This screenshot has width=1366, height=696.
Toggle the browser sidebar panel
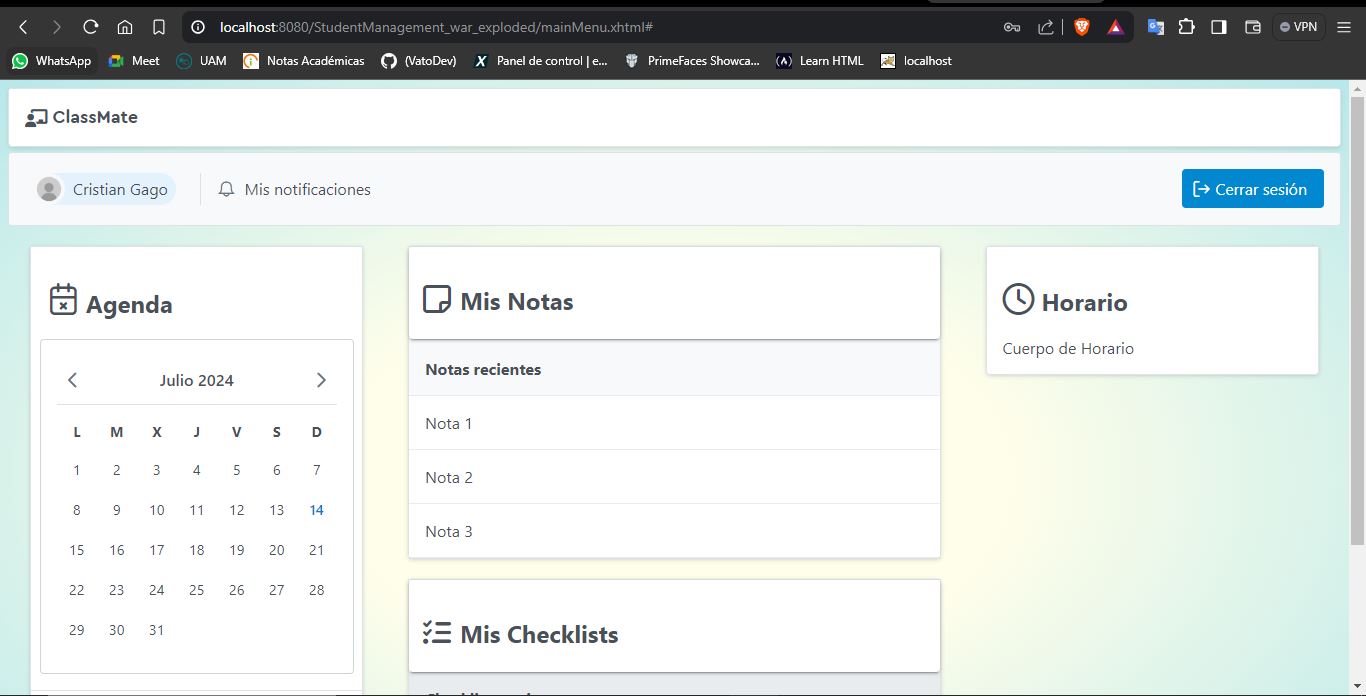pos(1219,27)
